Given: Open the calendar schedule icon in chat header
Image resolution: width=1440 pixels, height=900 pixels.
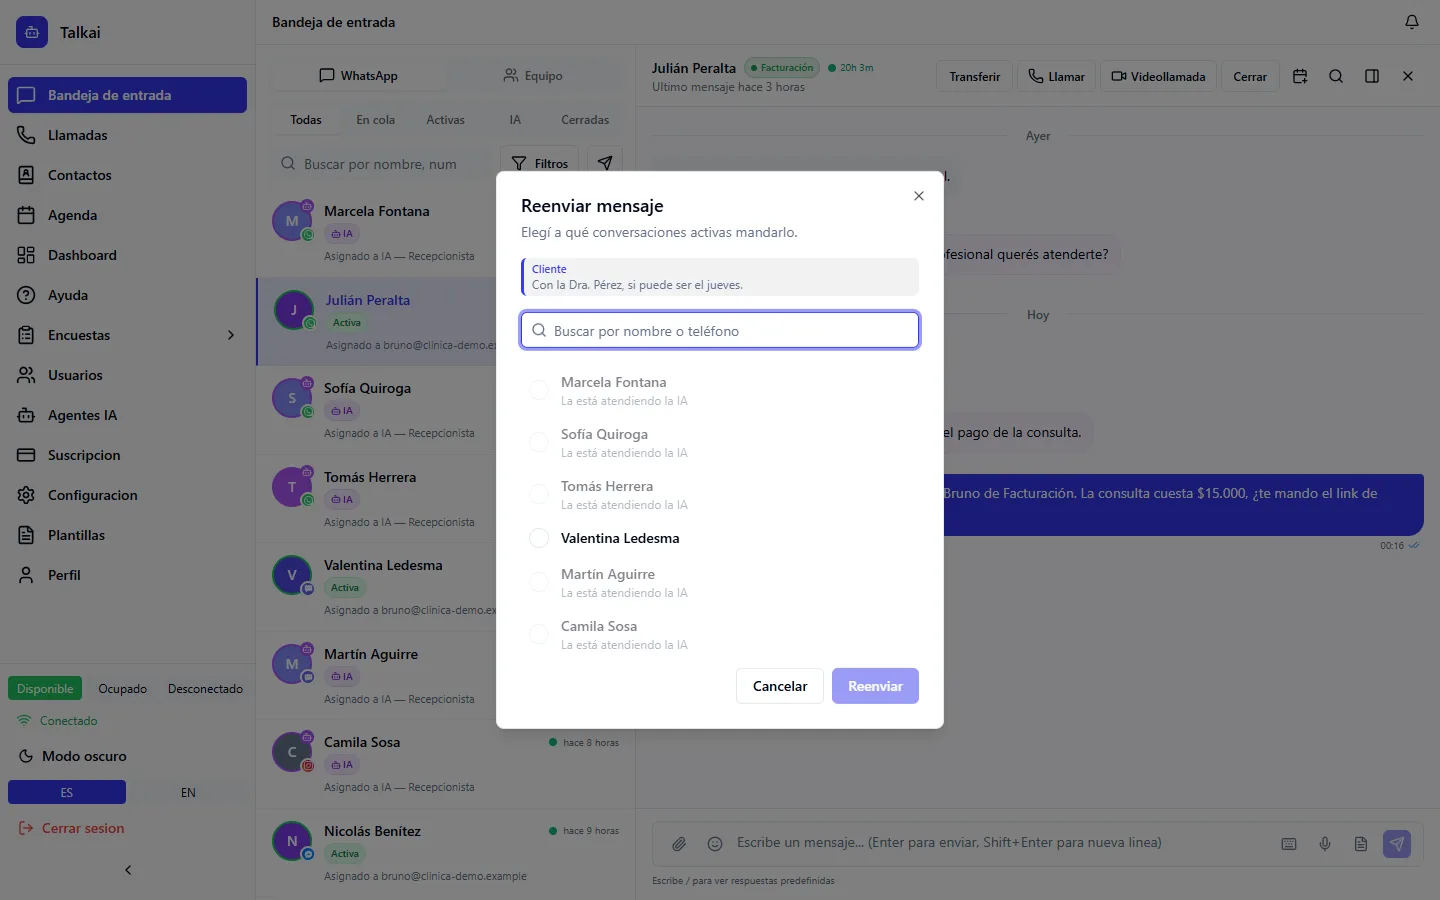Looking at the screenshot, I should coord(1300,76).
